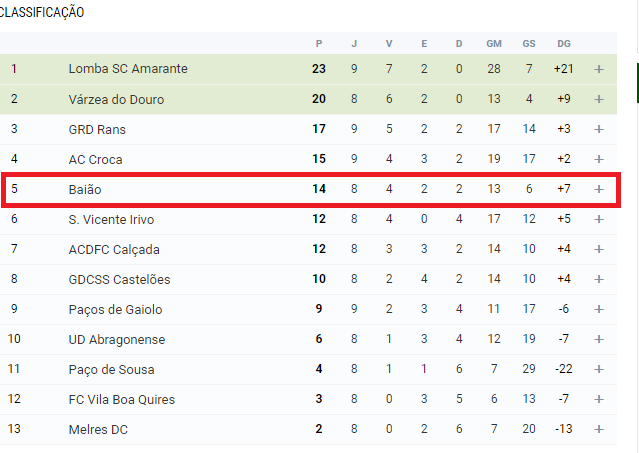
Task: Click the Várzea do Douro team name
Action: point(116,99)
